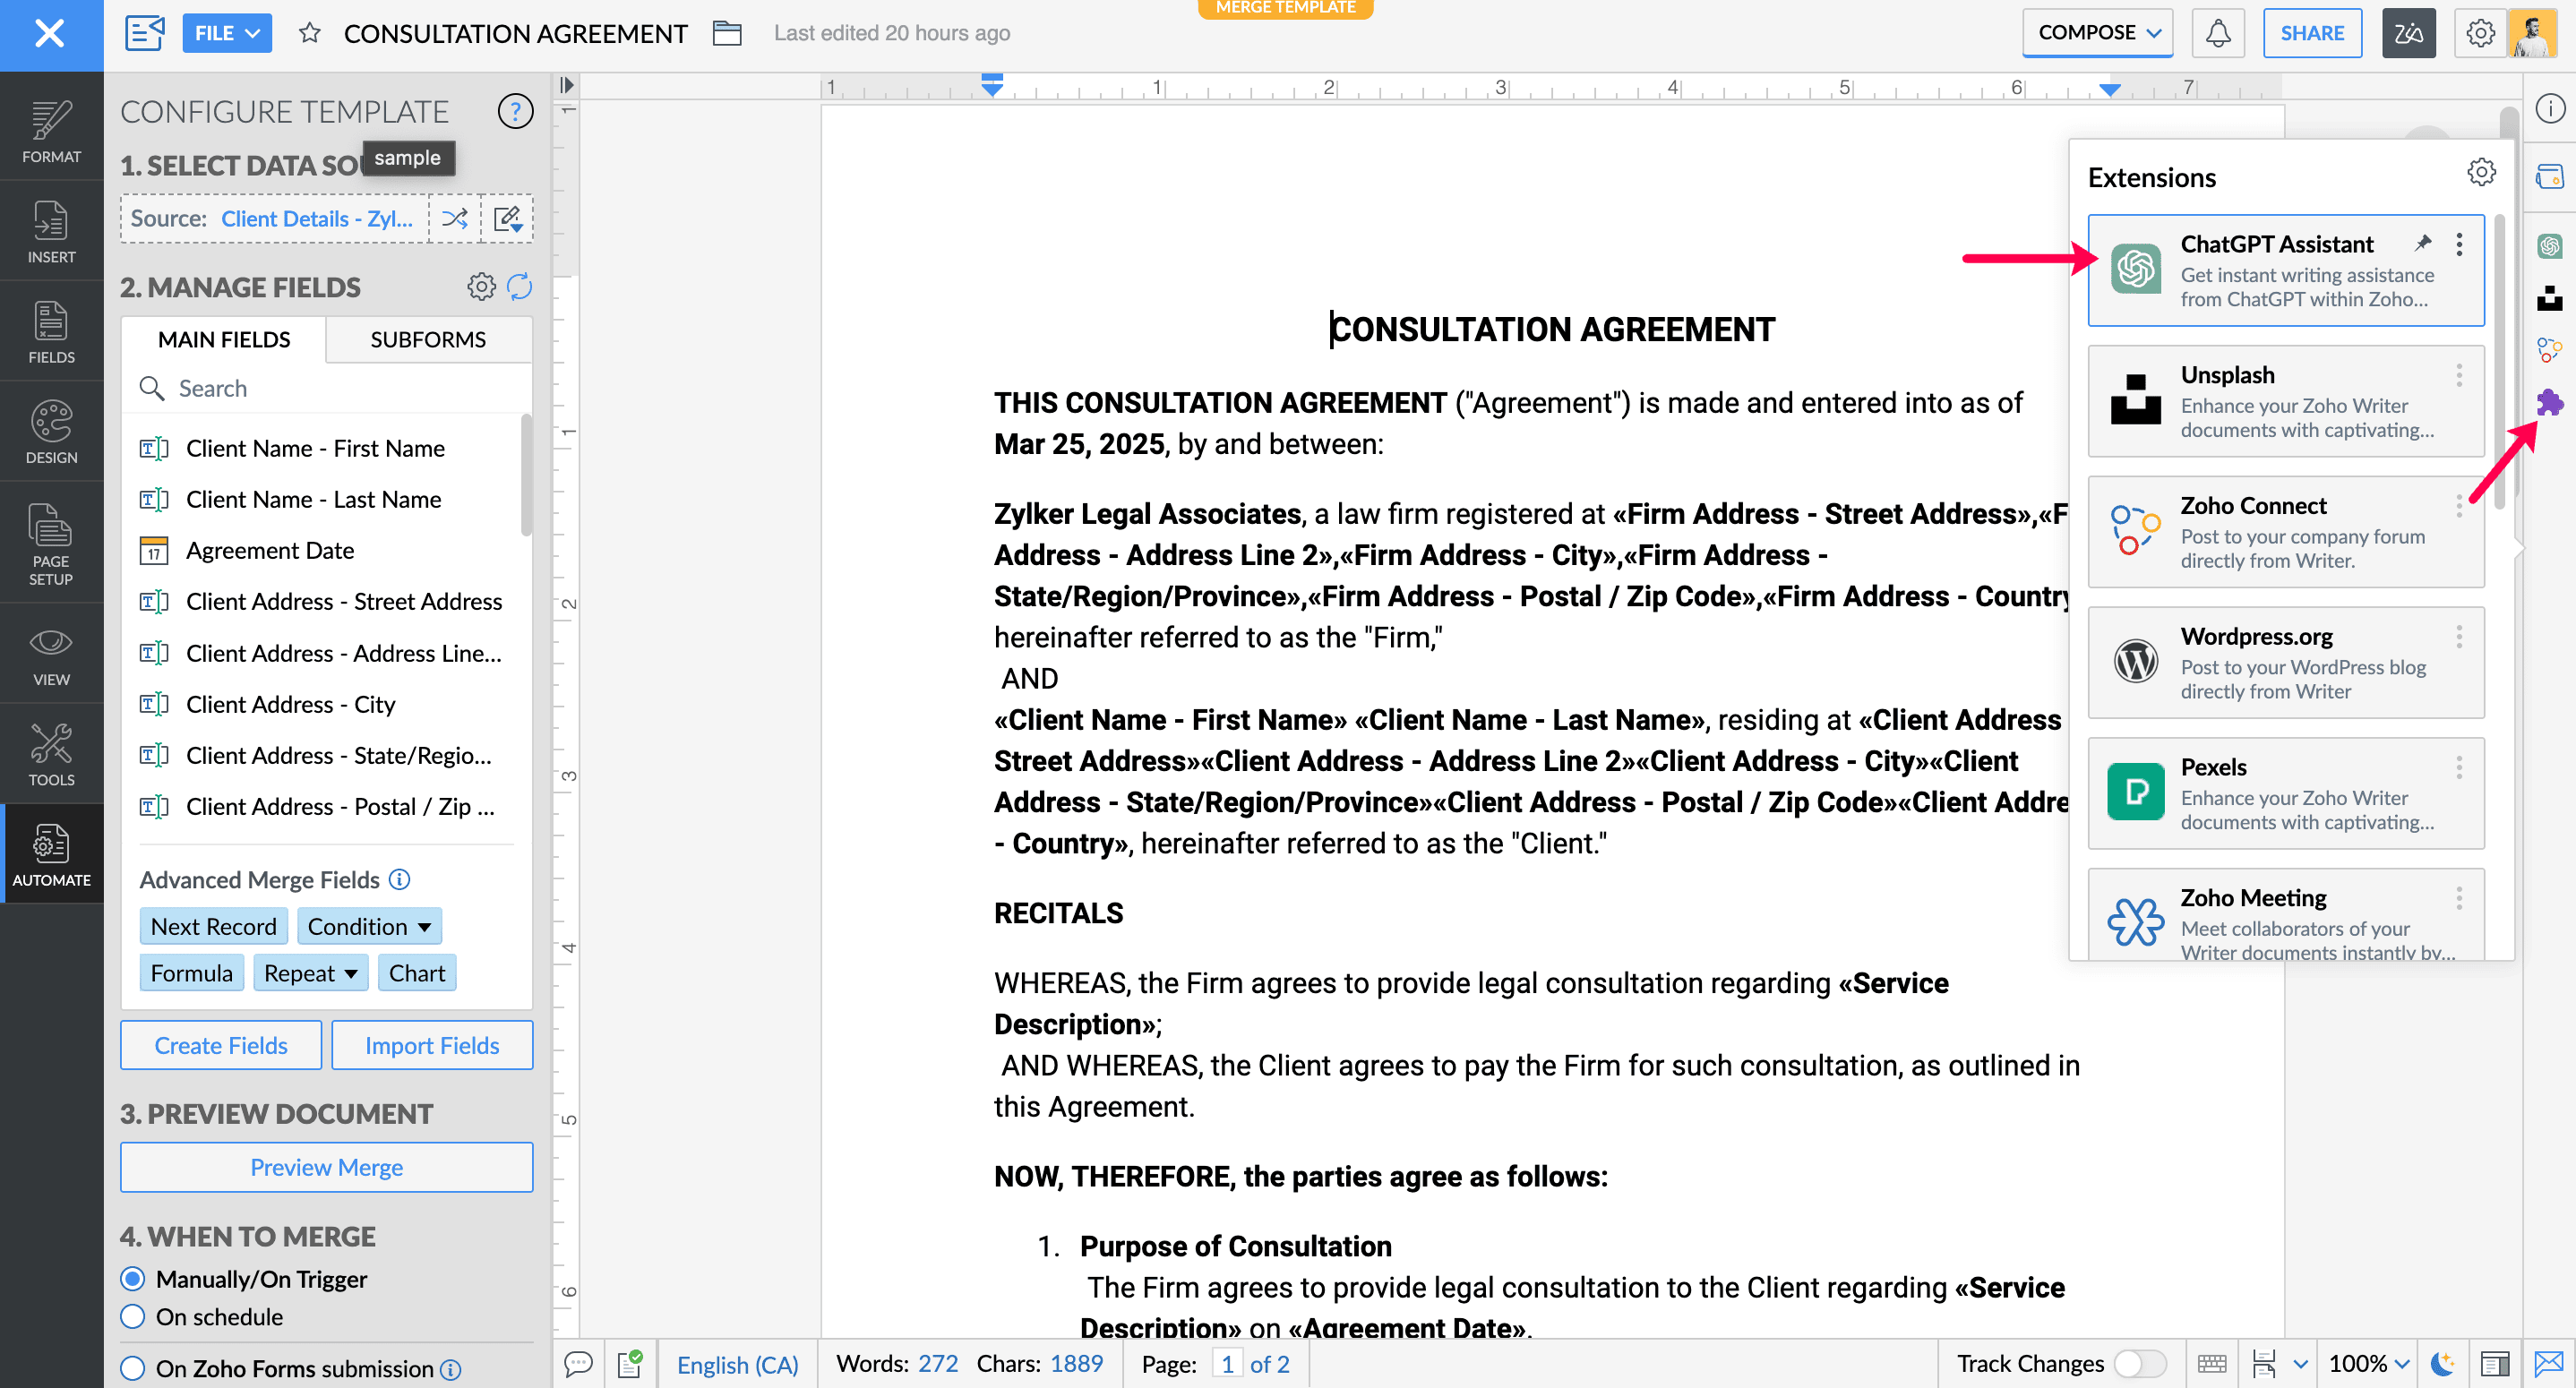Screen dimensions: 2576x1388
Task: Click the SHARE button
Action: point(2312,33)
